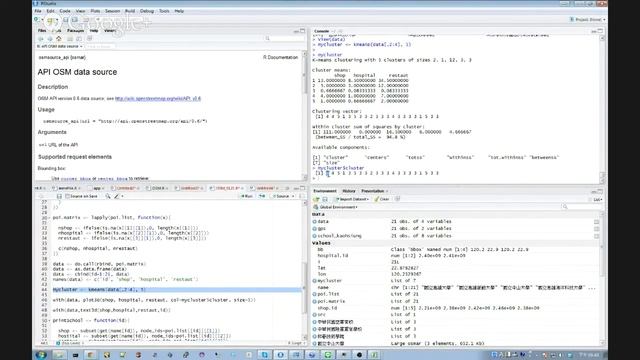Open the Tools menu
Image resolution: width=640 pixels, height=360 pixels.
point(164,11)
